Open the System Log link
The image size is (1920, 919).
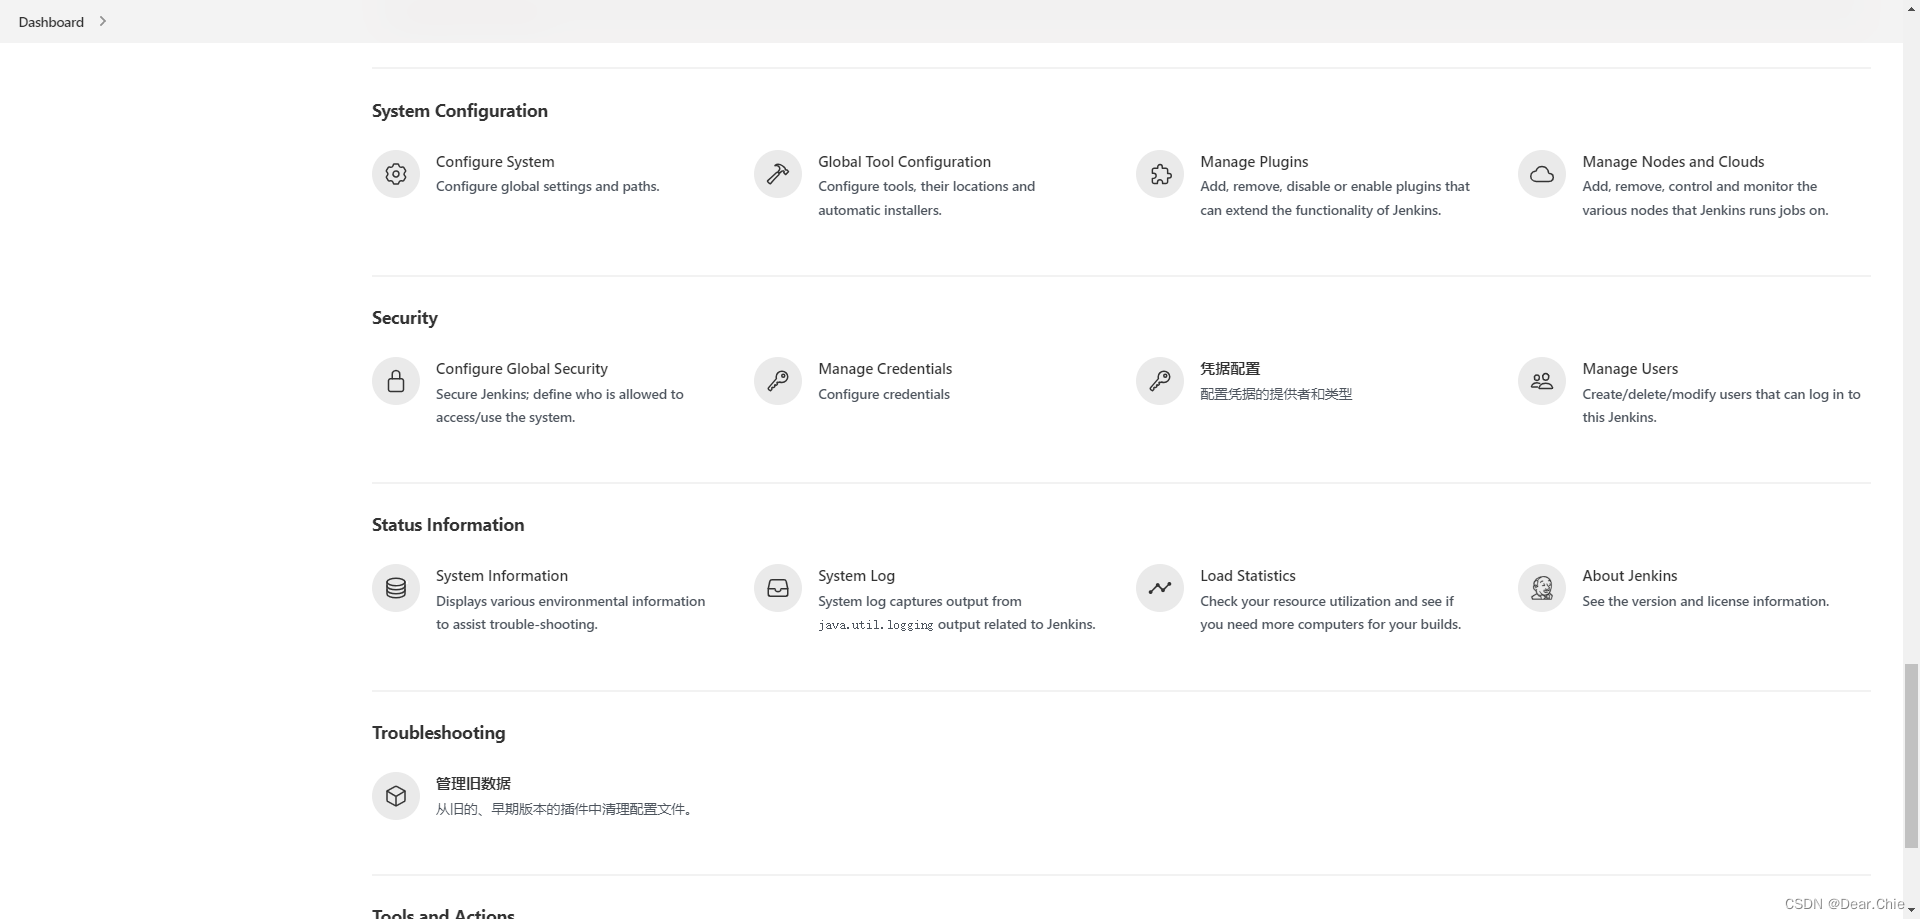click(x=856, y=576)
